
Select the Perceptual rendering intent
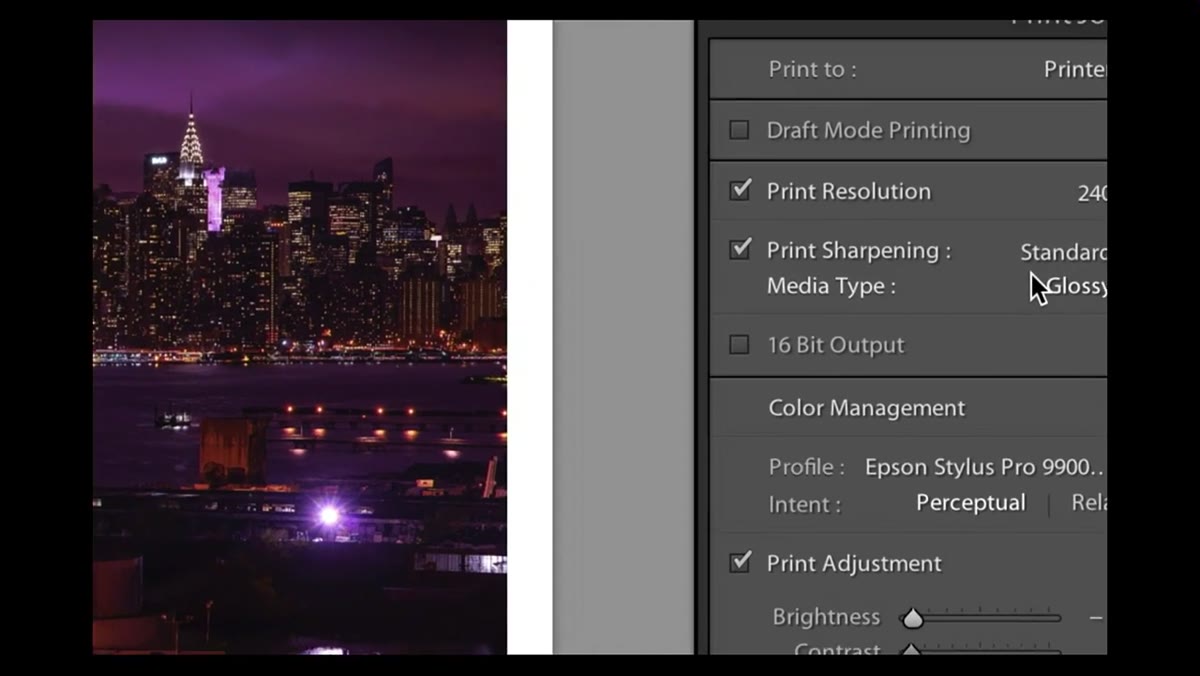coord(971,503)
